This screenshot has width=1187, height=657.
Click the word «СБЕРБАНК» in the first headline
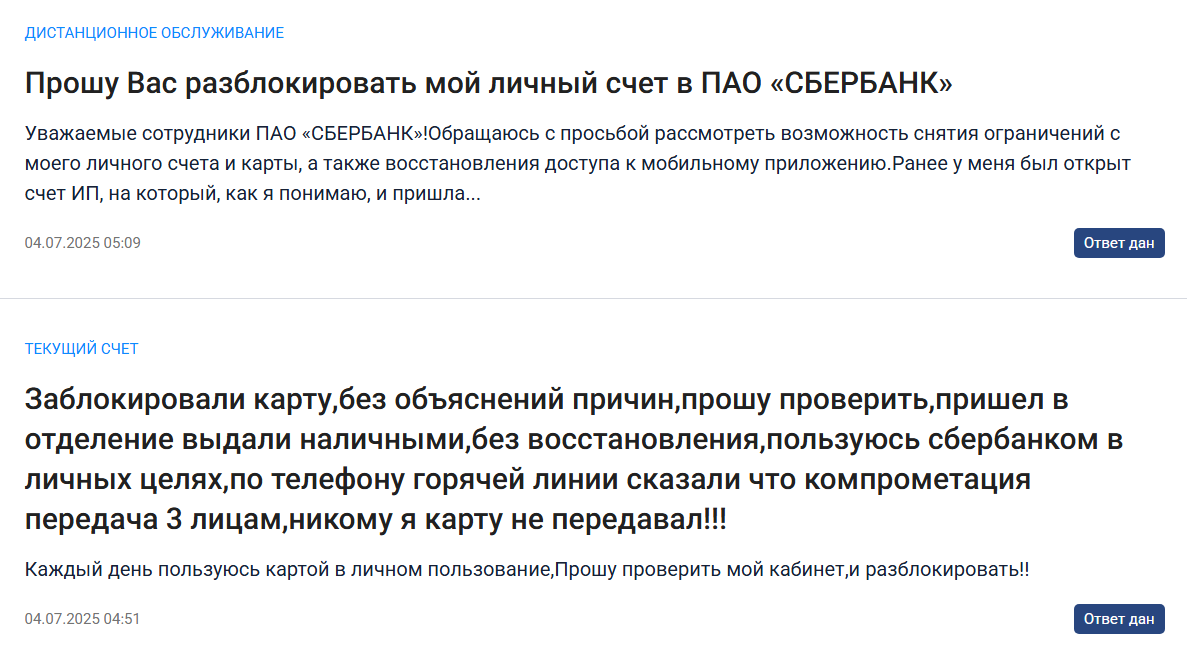(861, 83)
